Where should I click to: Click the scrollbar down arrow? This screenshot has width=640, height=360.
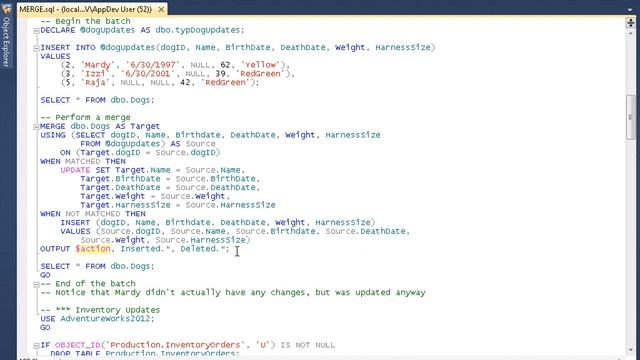631,350
